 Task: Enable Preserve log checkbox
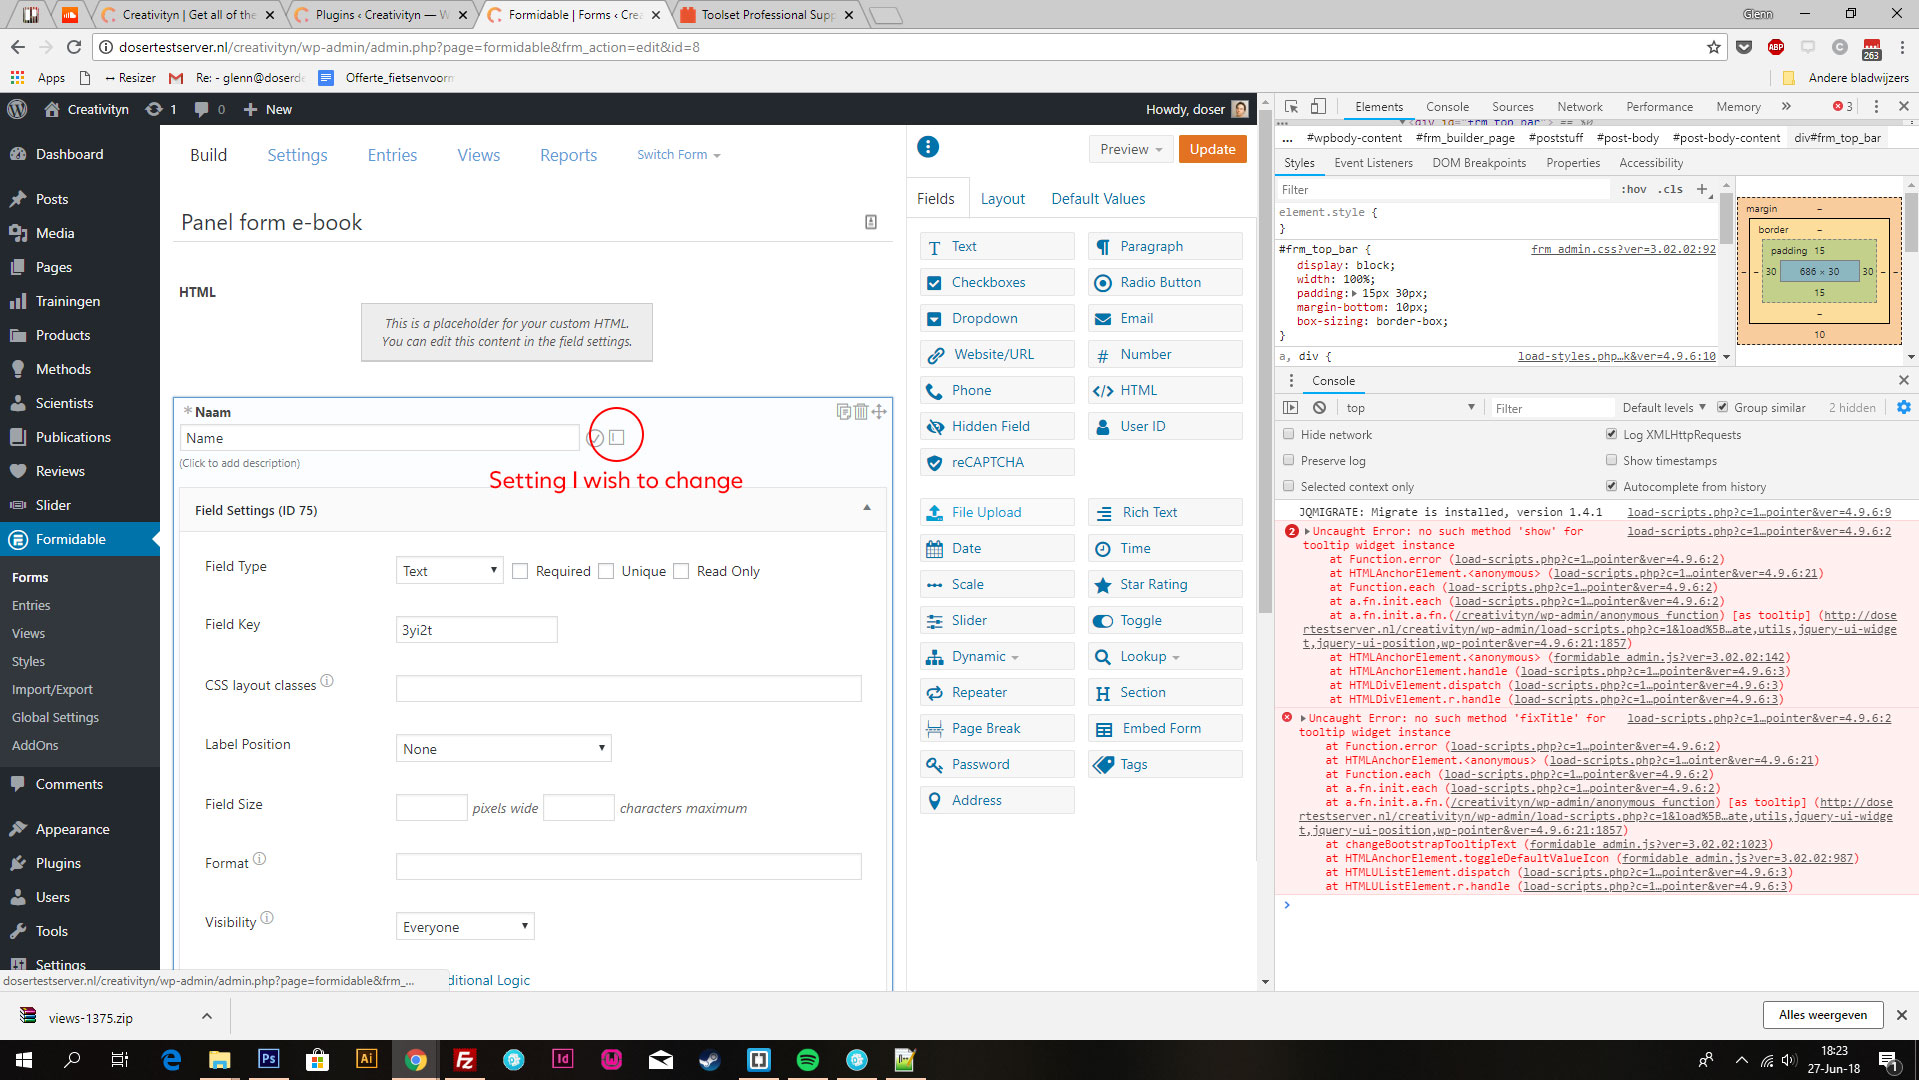point(1289,460)
